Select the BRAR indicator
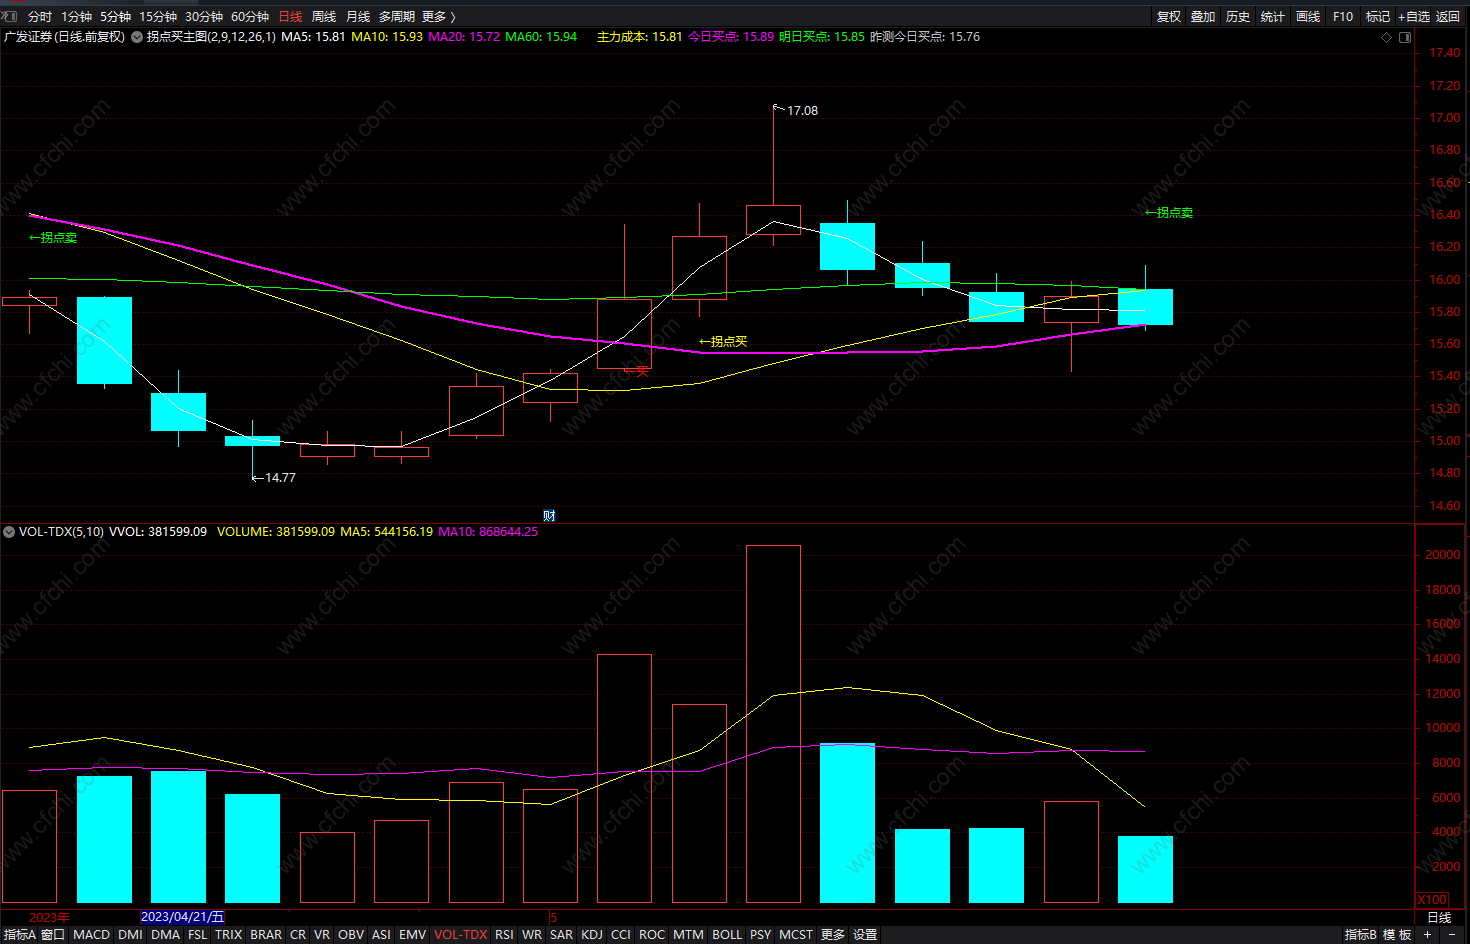1470x944 pixels. point(266,935)
